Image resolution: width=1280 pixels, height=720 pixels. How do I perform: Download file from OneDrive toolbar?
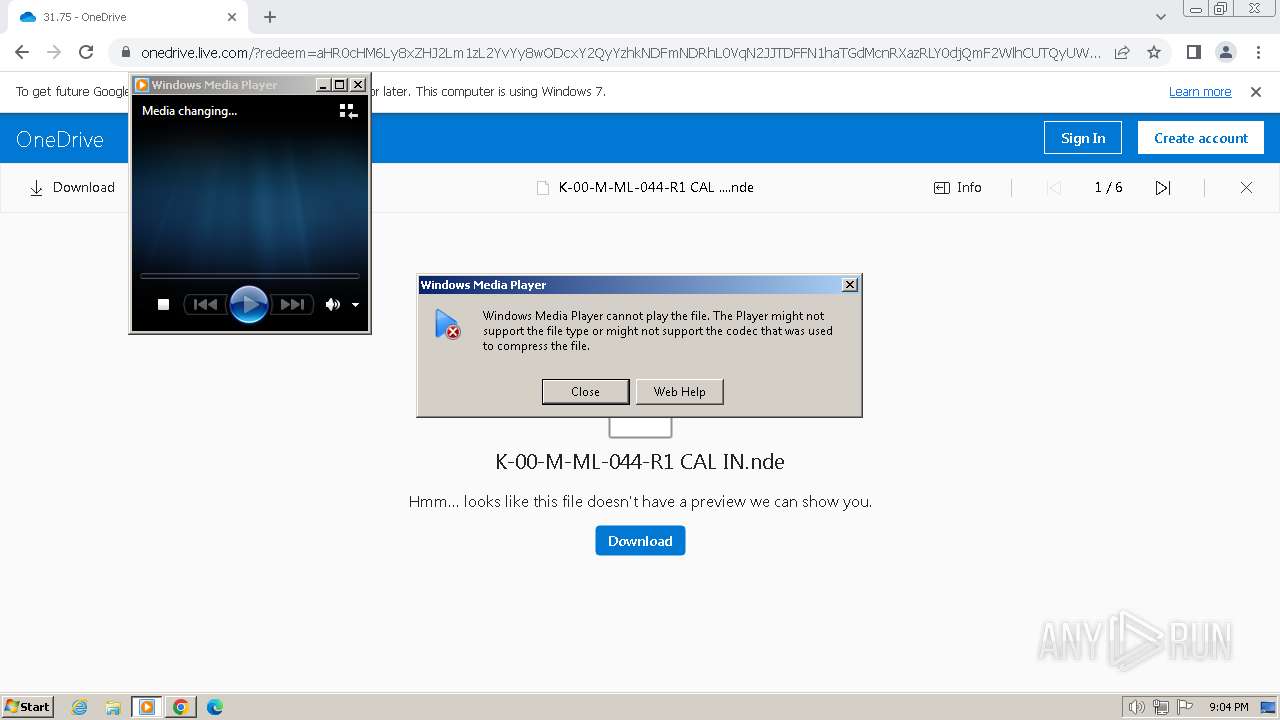click(x=72, y=187)
